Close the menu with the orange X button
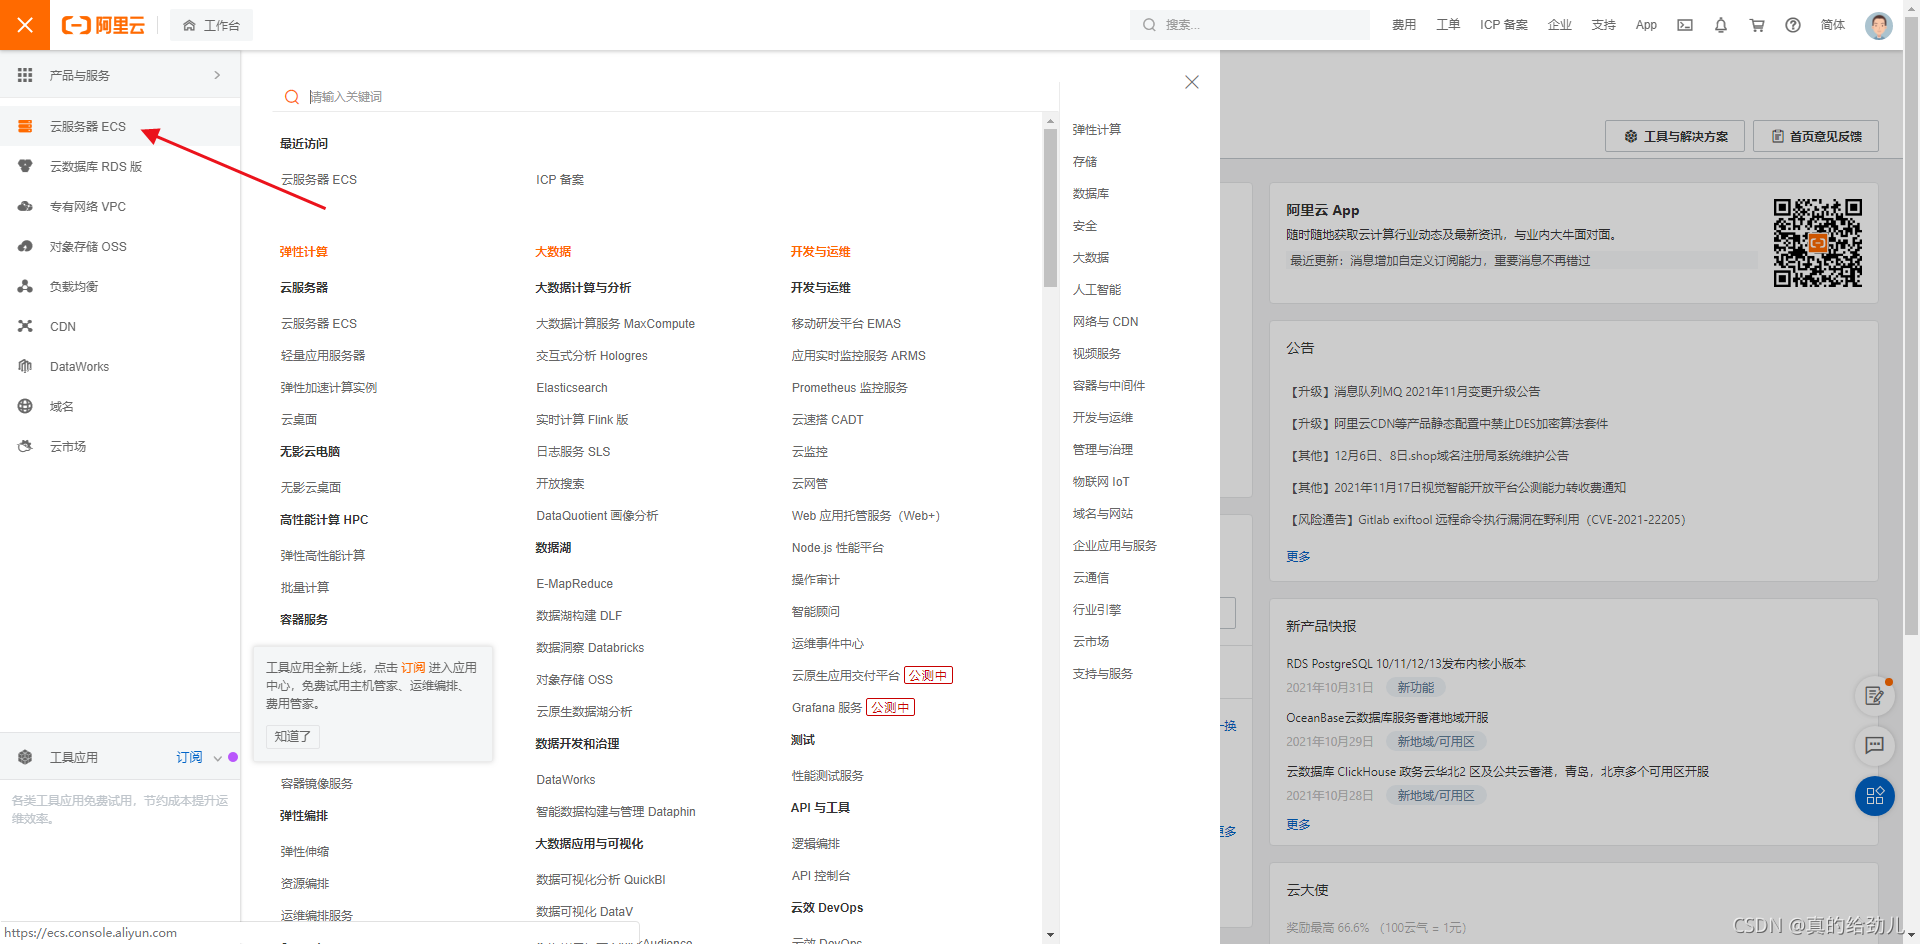This screenshot has width=1920, height=944. (25, 25)
